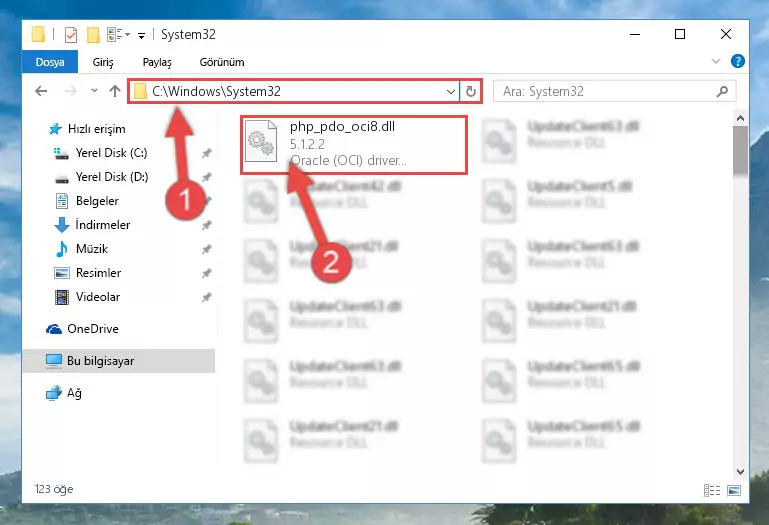
Task: Select the php_pdo_oci8.dll file
Action: [354, 145]
